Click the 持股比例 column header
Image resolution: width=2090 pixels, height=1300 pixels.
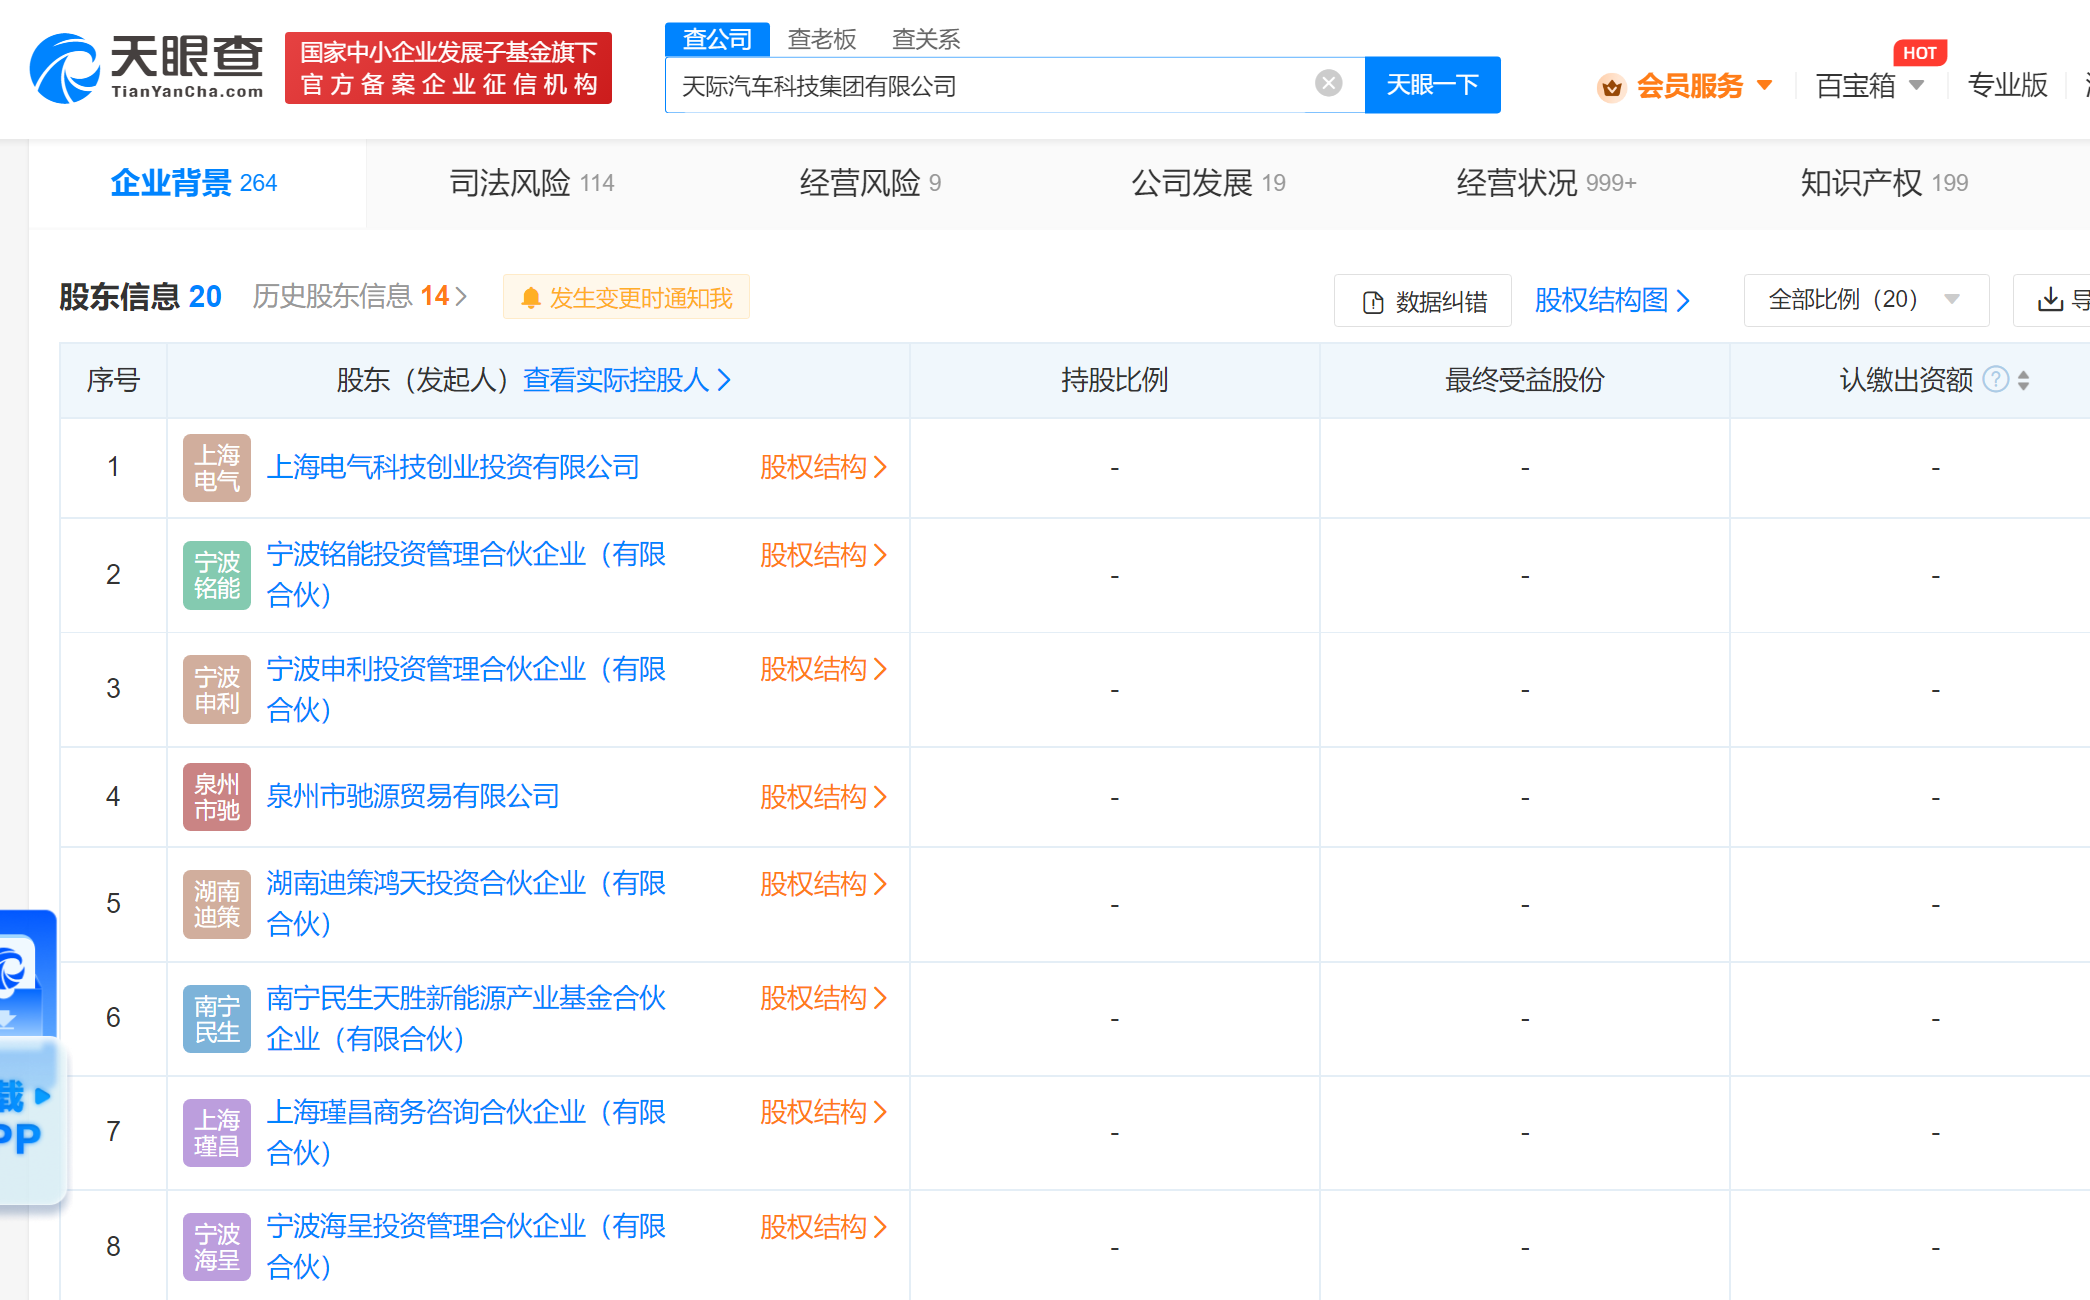point(1114,380)
